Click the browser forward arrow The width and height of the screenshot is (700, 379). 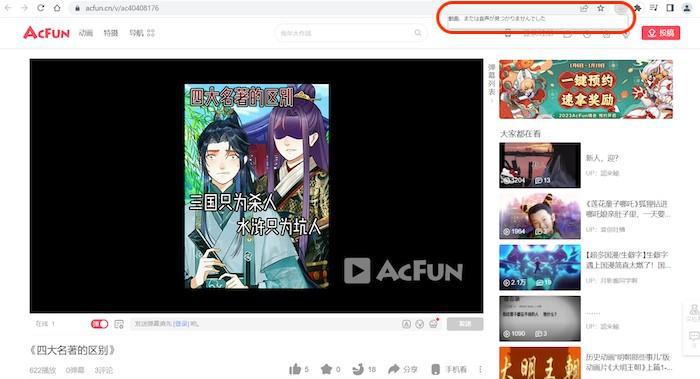pos(24,8)
